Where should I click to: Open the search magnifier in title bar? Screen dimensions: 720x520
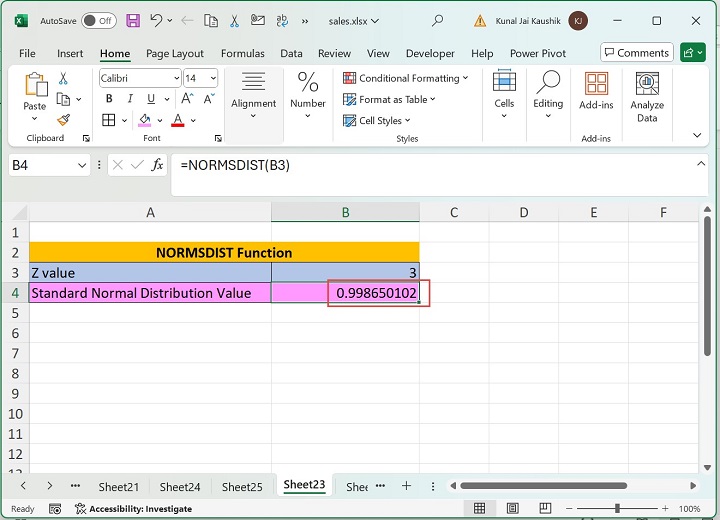click(x=438, y=21)
